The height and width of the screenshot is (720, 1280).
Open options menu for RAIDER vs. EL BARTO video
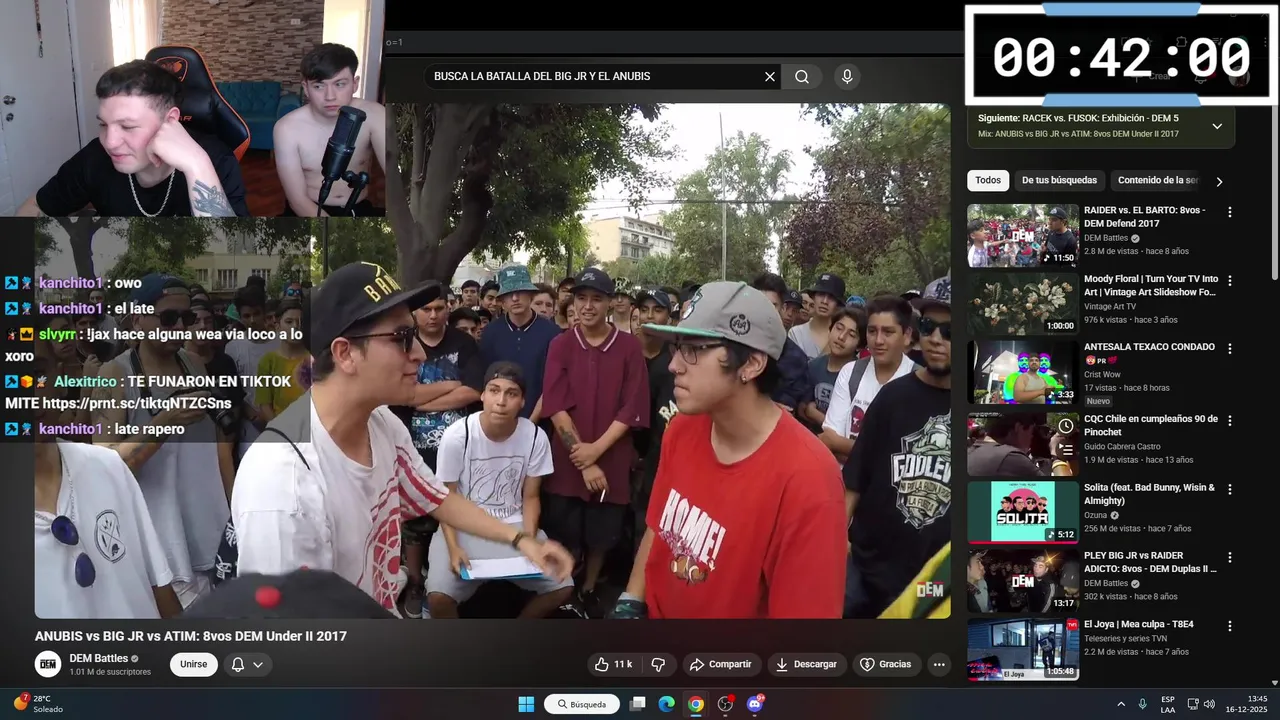point(1230,212)
